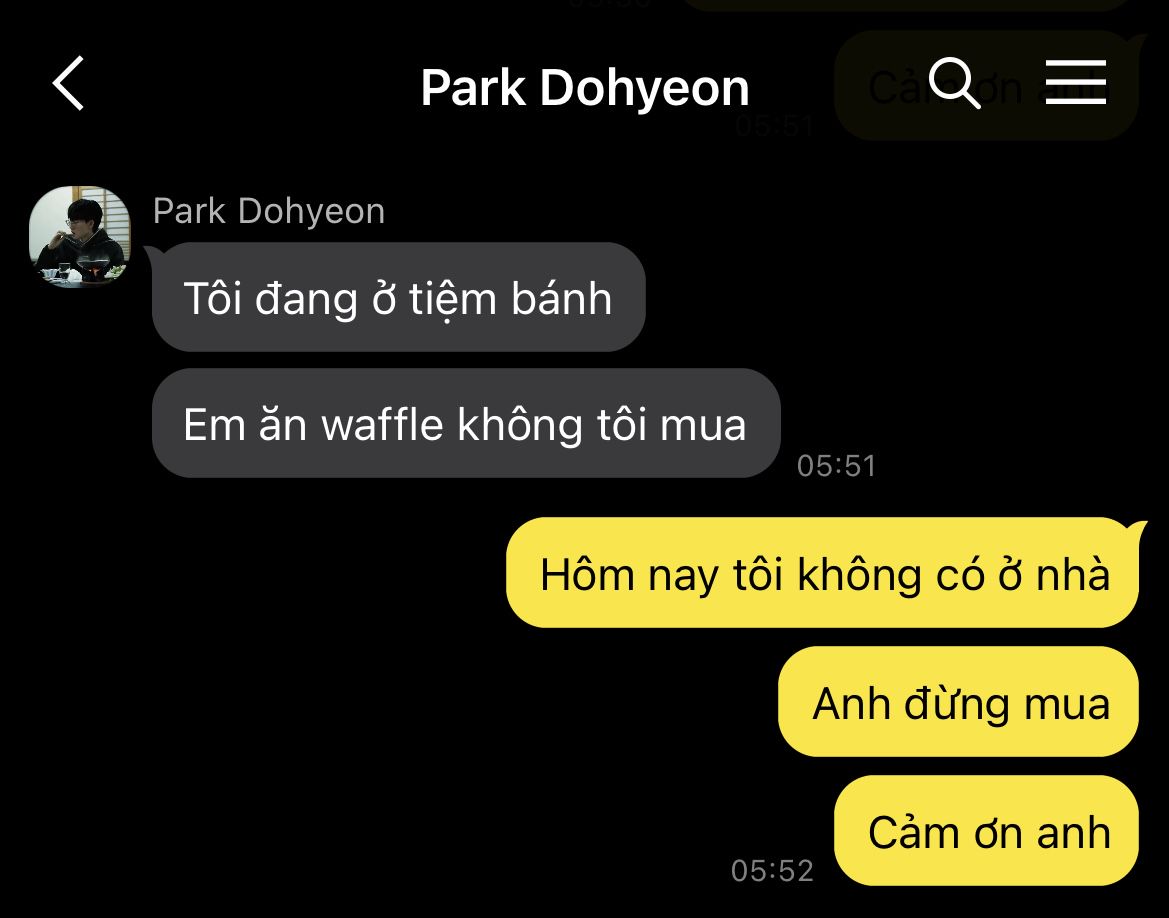Viewport: 1169px width, 918px height.
Task: Tap the 05:51 timestamp beside waffle message
Action: click(x=836, y=465)
